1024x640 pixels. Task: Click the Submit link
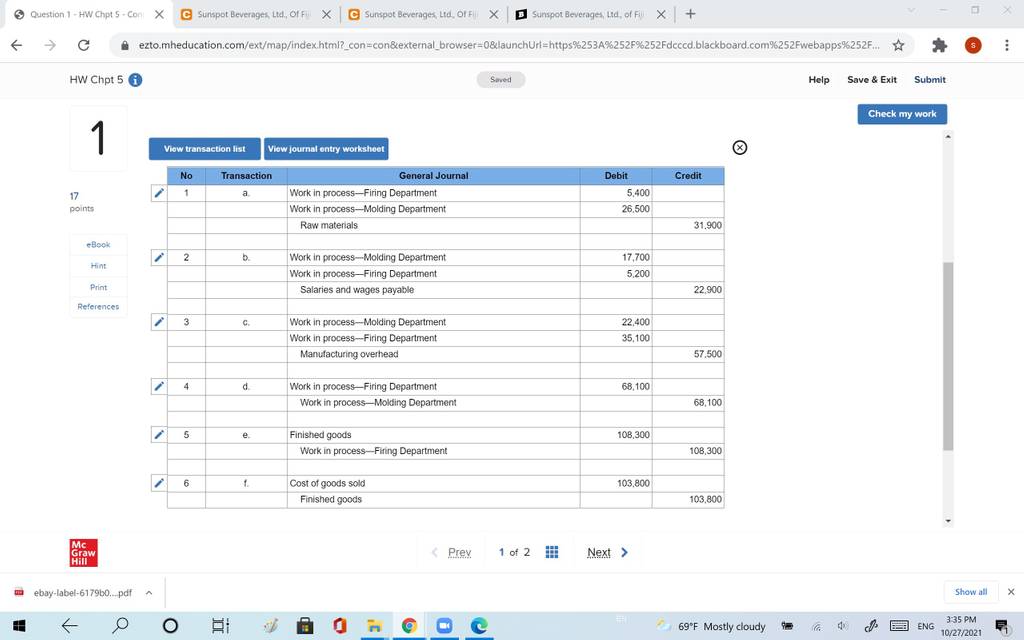[x=930, y=80]
